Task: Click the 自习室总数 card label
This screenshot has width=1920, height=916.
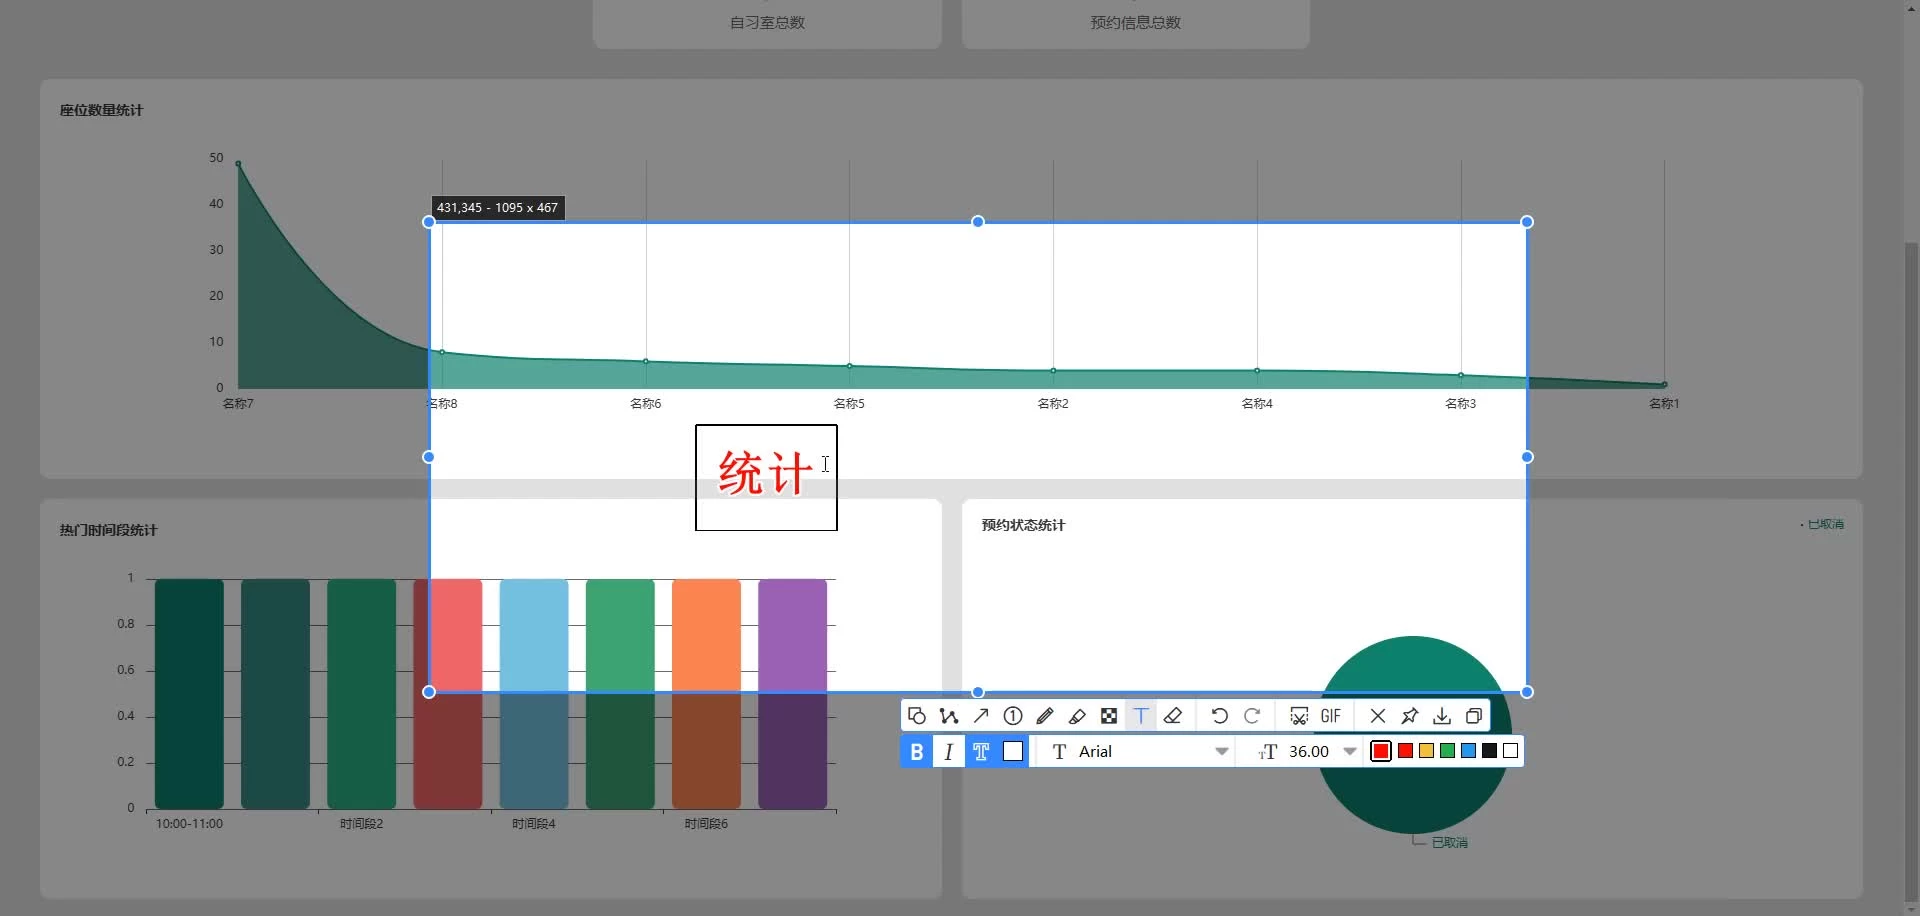Action: coord(767,22)
